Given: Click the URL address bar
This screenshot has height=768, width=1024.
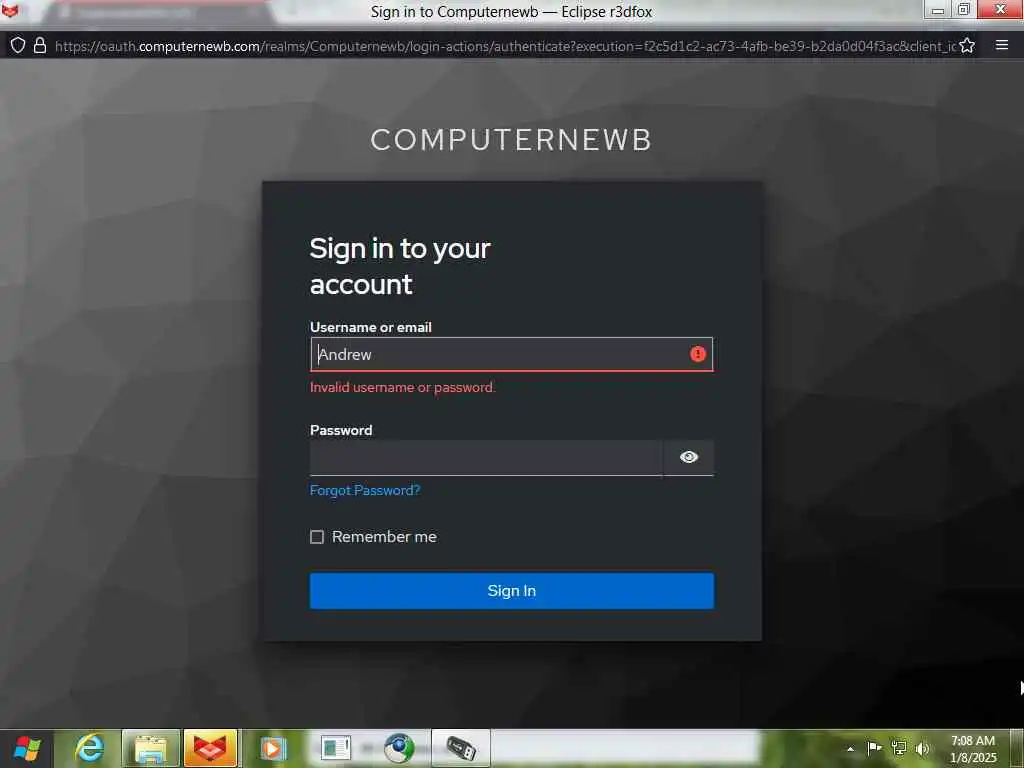Looking at the screenshot, I should [505, 46].
